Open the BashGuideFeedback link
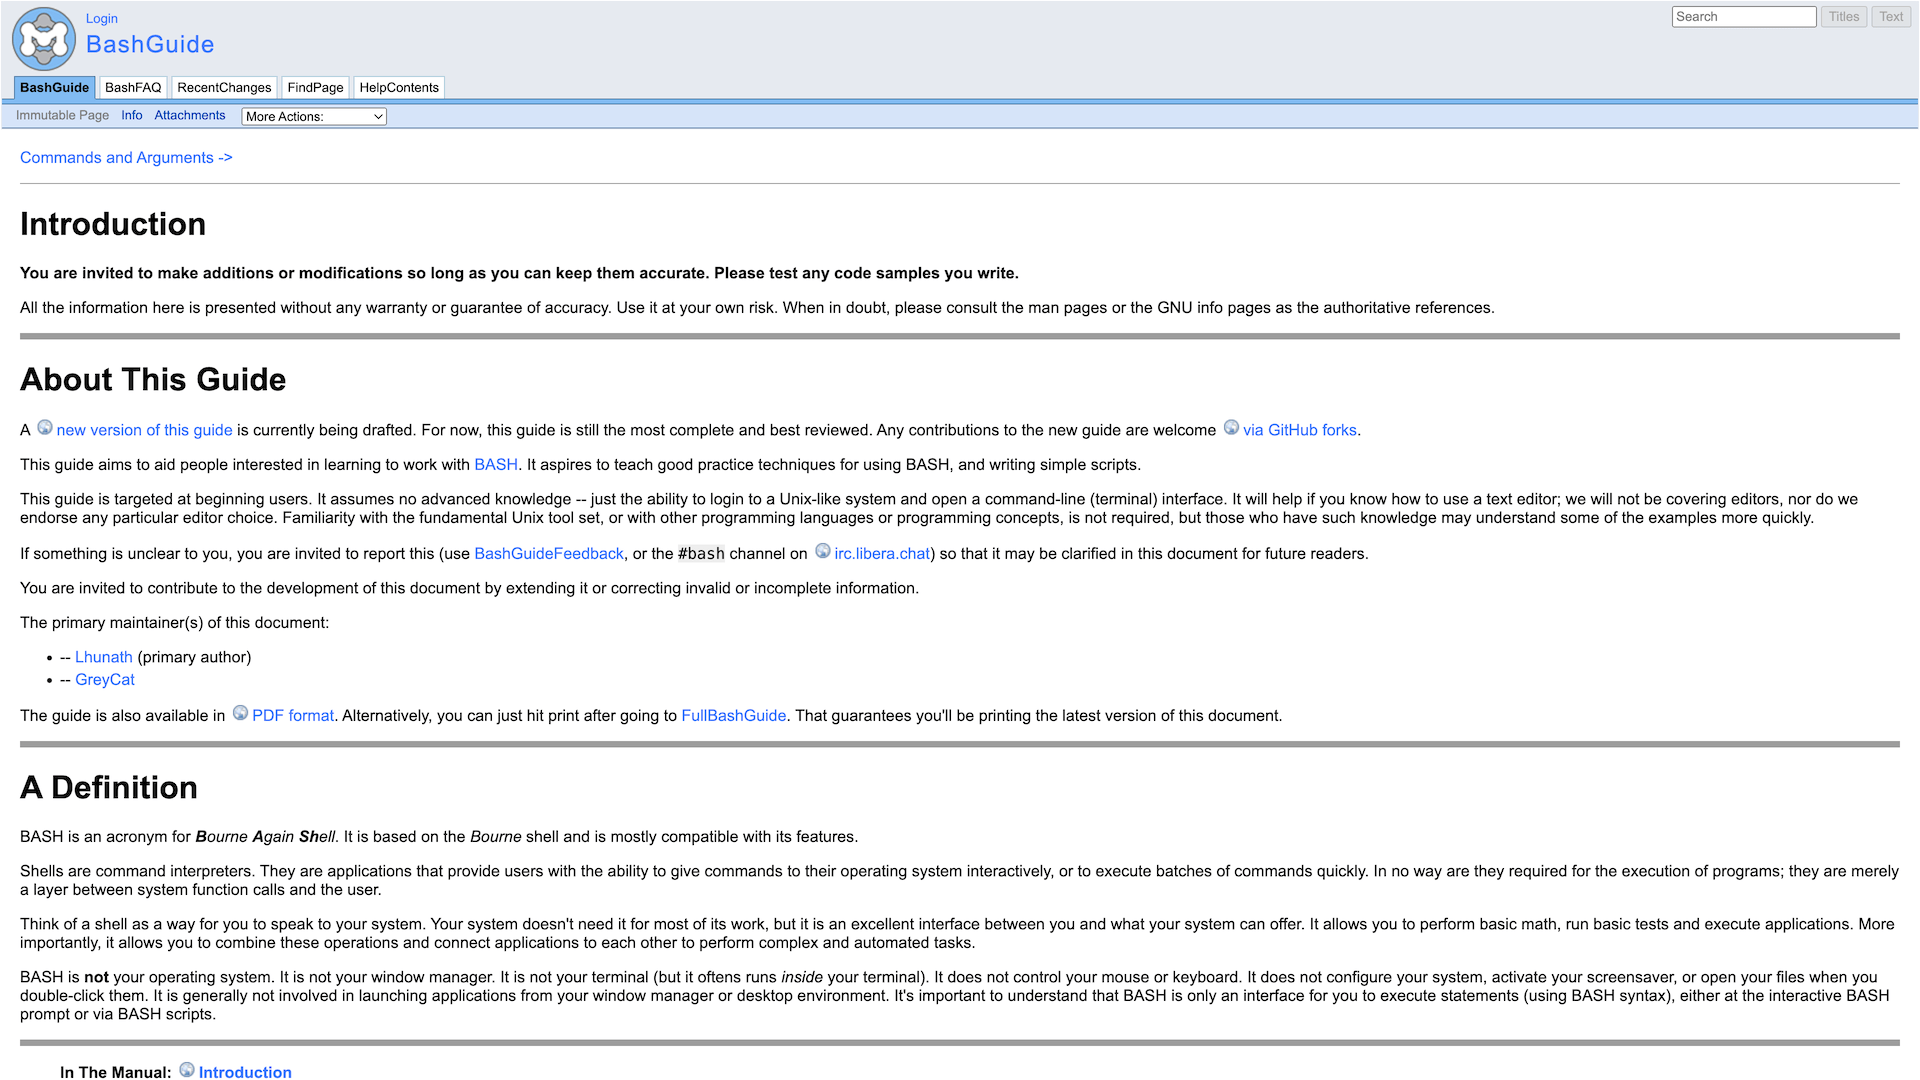Image resolution: width=1920 pixels, height=1080 pixels. [x=548, y=554]
